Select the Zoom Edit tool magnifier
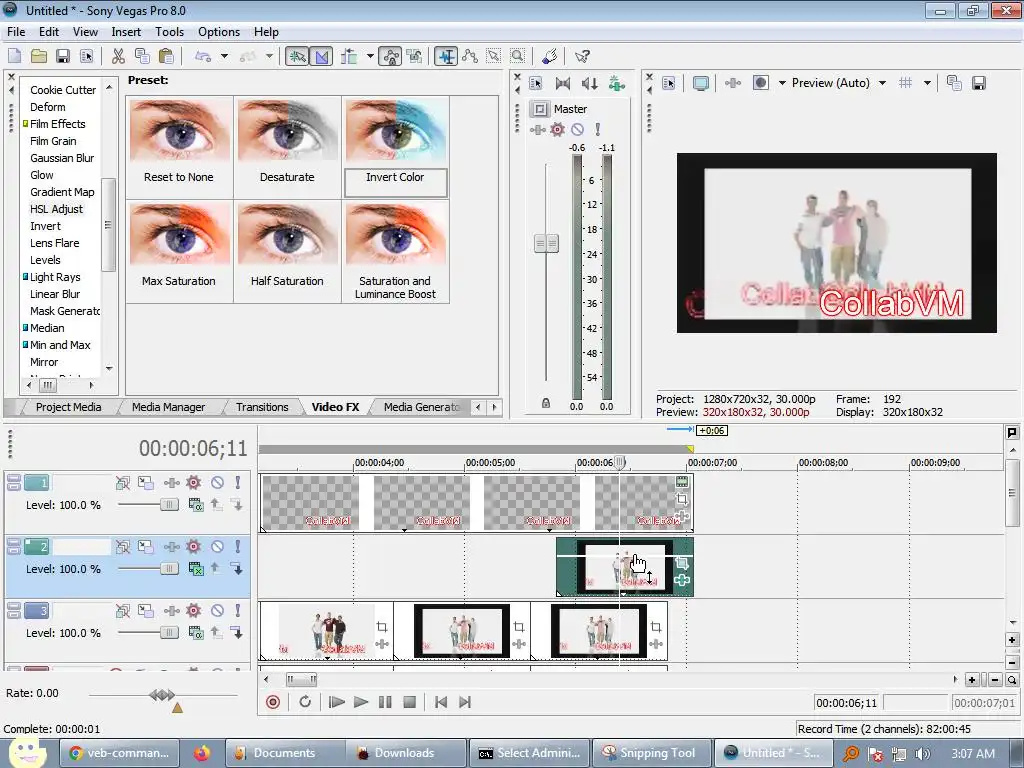Viewport: 1024px width, 768px height. (x=517, y=56)
